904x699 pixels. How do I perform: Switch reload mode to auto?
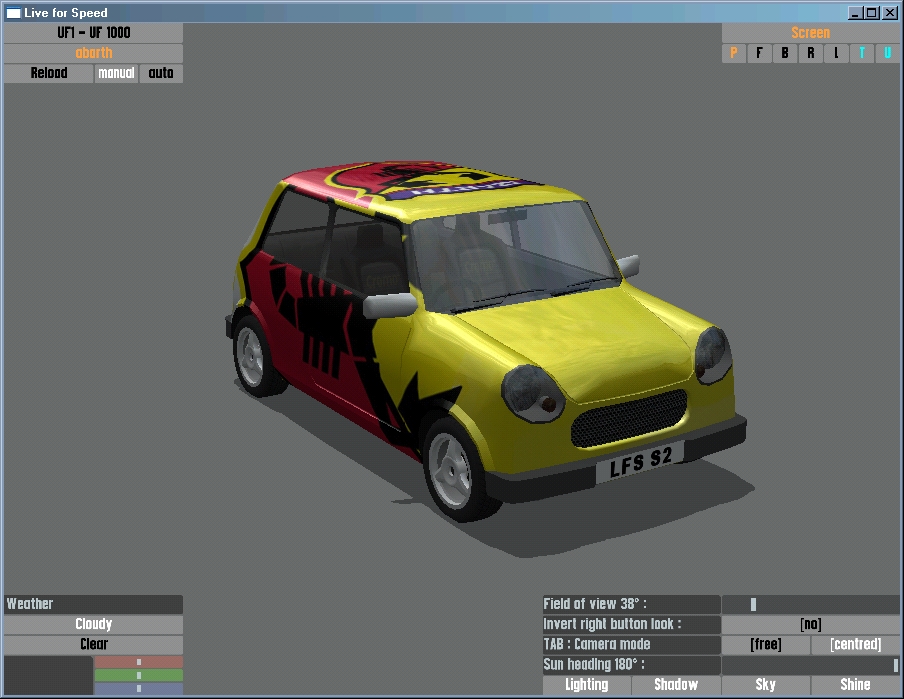click(x=161, y=73)
